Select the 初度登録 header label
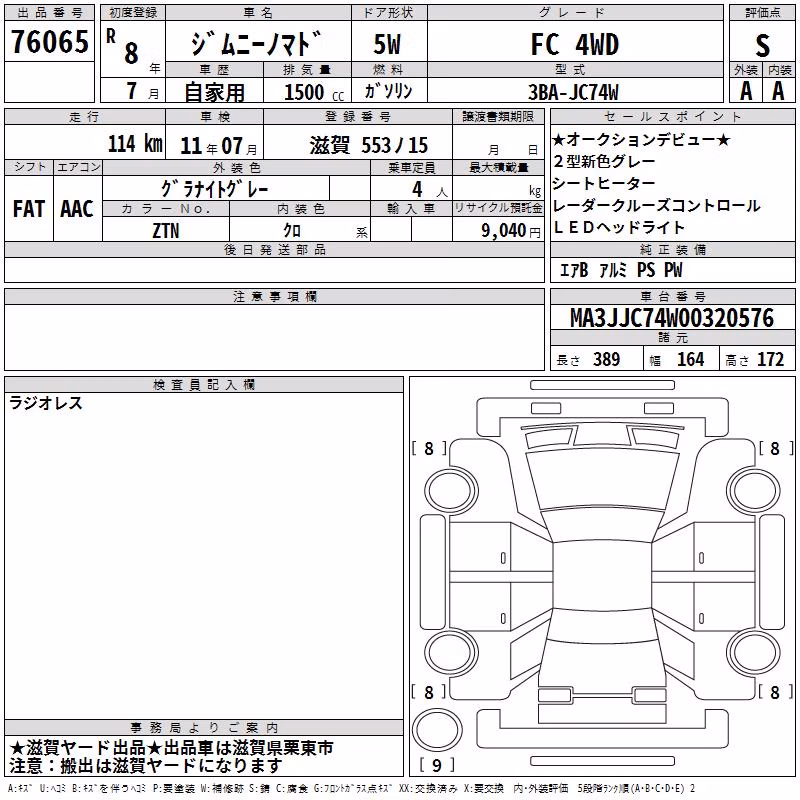Screen dimensions: 800x800 coord(133,13)
